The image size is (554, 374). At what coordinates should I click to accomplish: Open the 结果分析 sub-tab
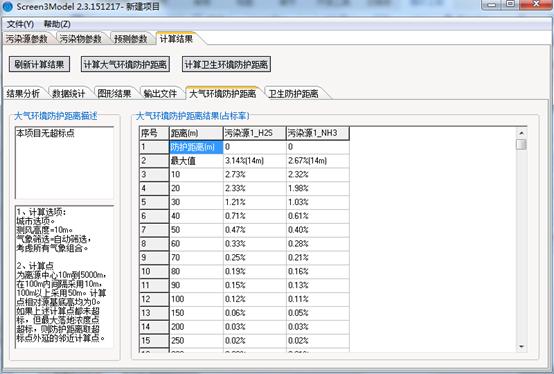click(x=23, y=94)
